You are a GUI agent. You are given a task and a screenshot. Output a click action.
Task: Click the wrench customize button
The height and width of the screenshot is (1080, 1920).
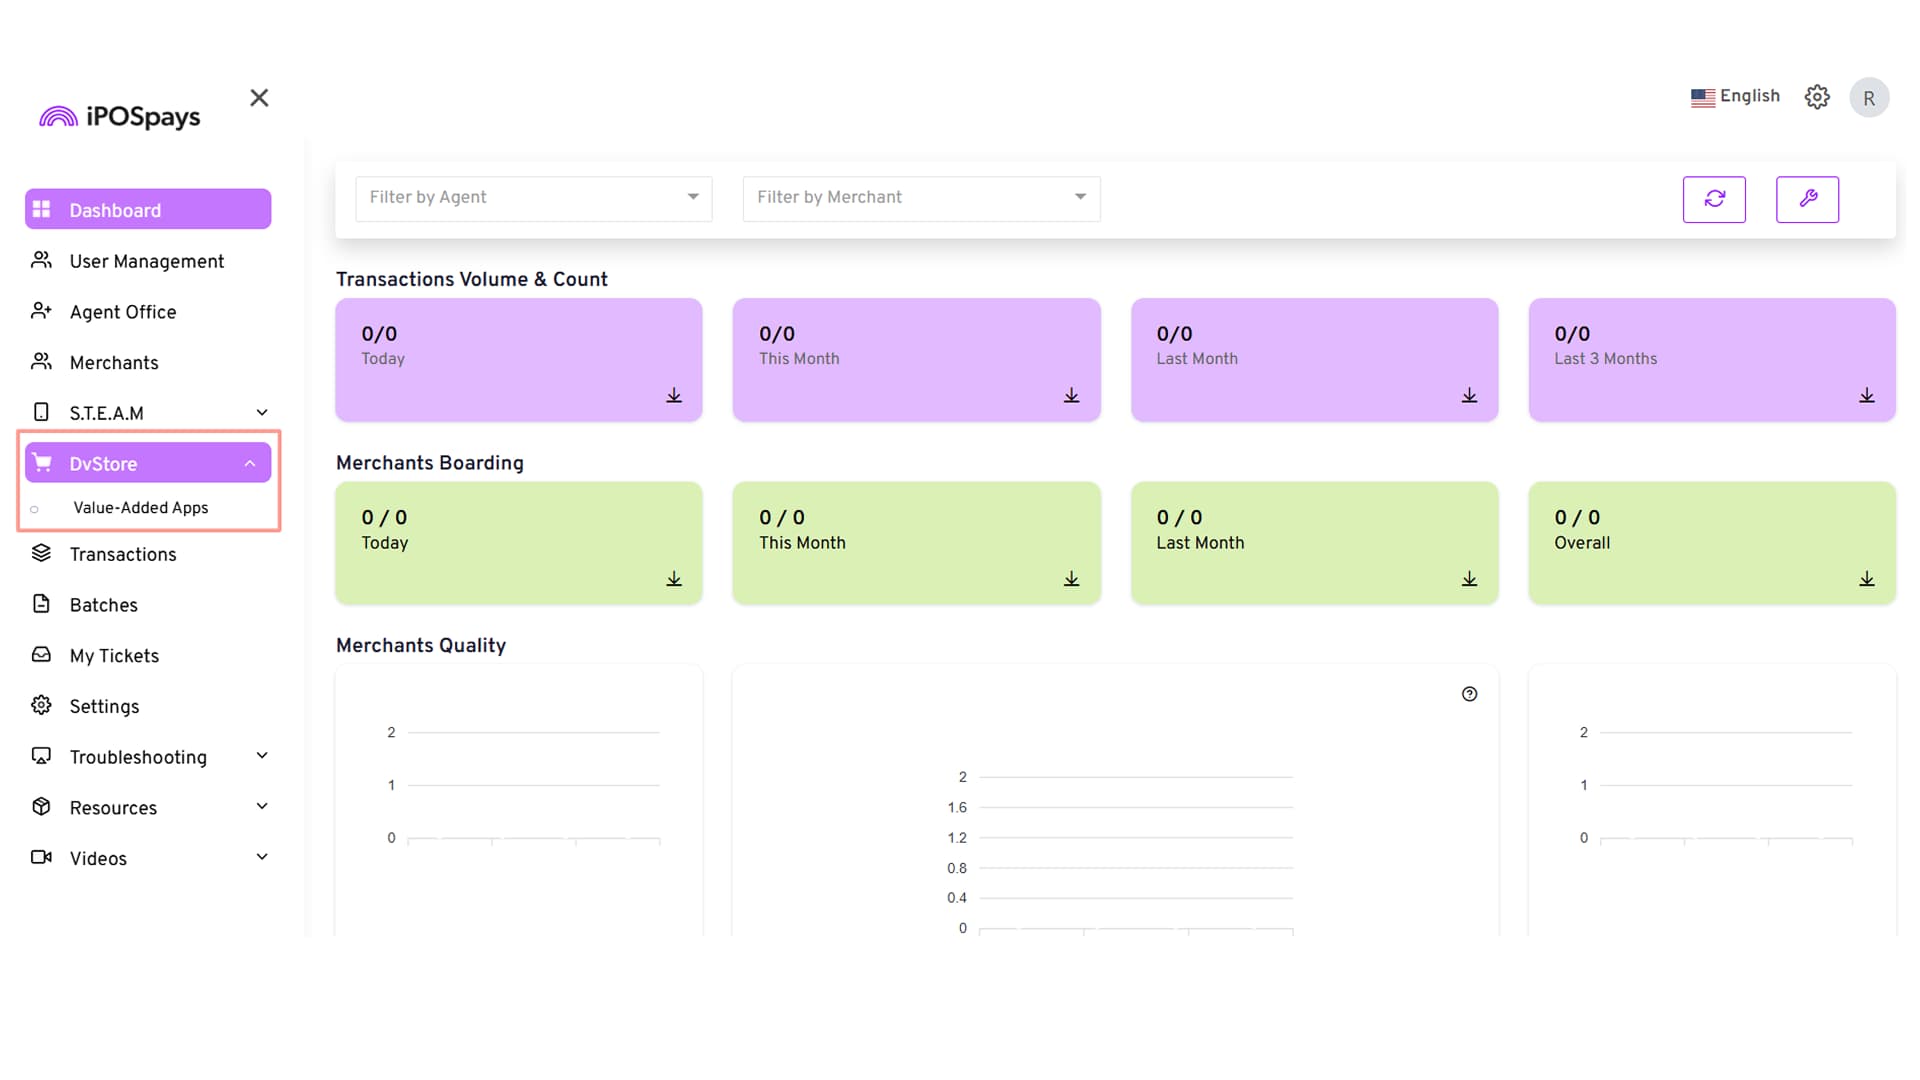(x=1807, y=199)
